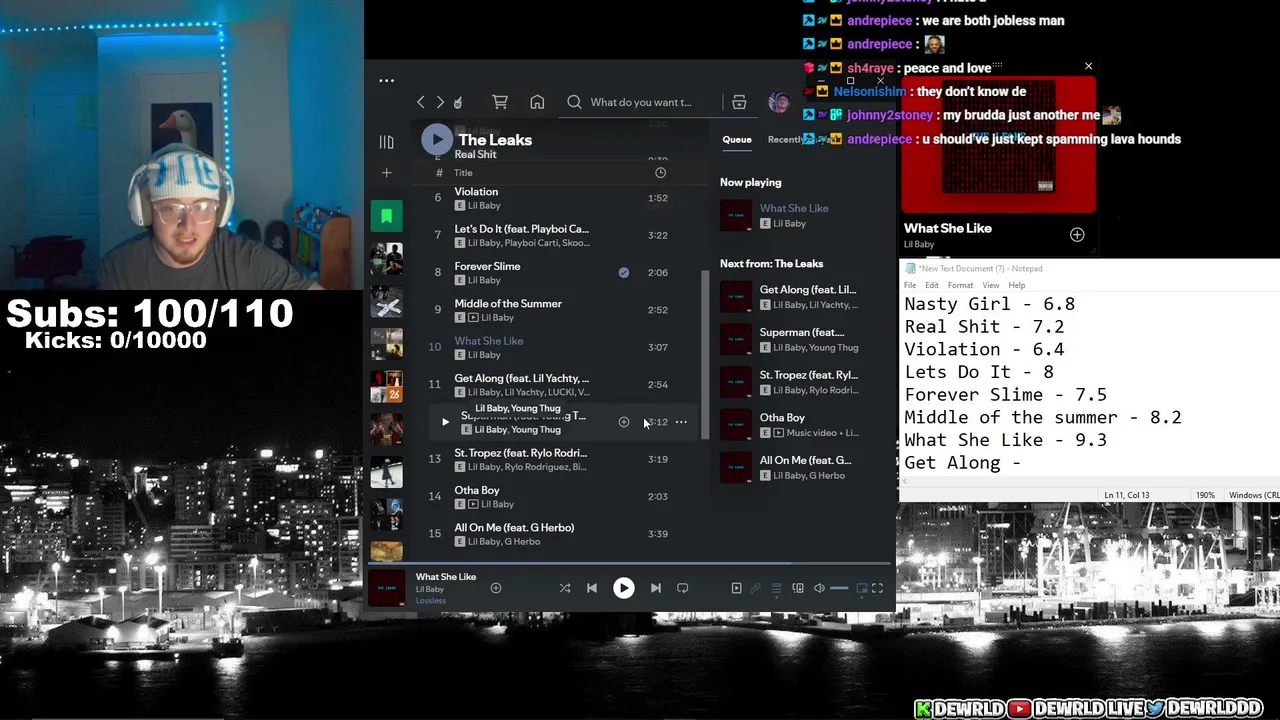Add What She Like in player bar
The width and height of the screenshot is (1280, 720).
pos(495,588)
